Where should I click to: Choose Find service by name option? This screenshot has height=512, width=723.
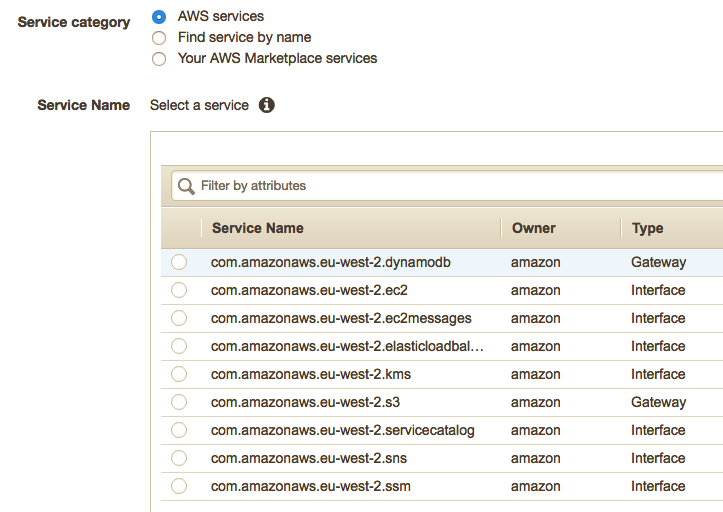pos(159,38)
